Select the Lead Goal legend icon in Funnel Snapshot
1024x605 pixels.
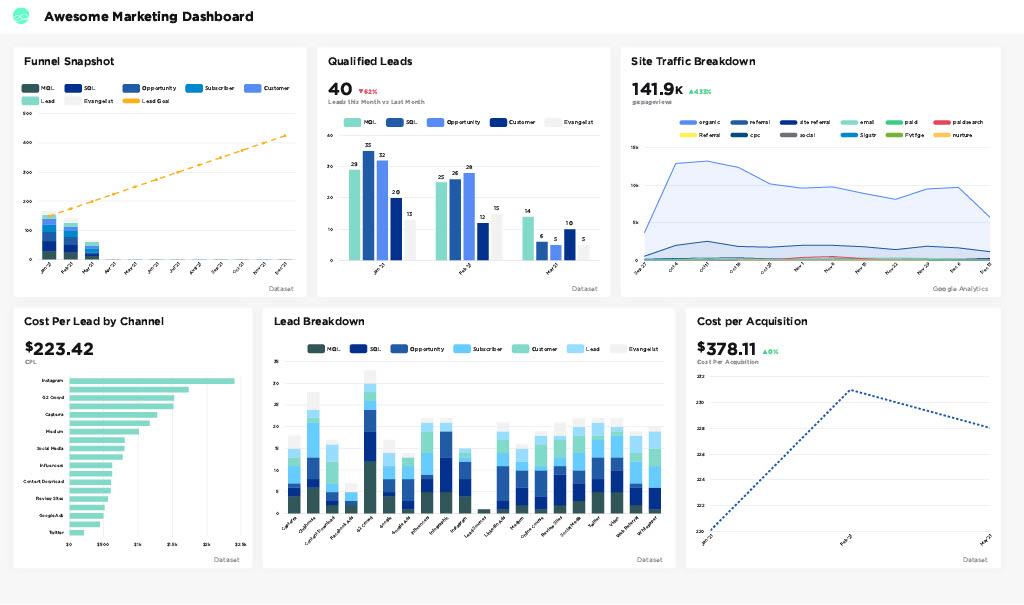[x=130, y=100]
